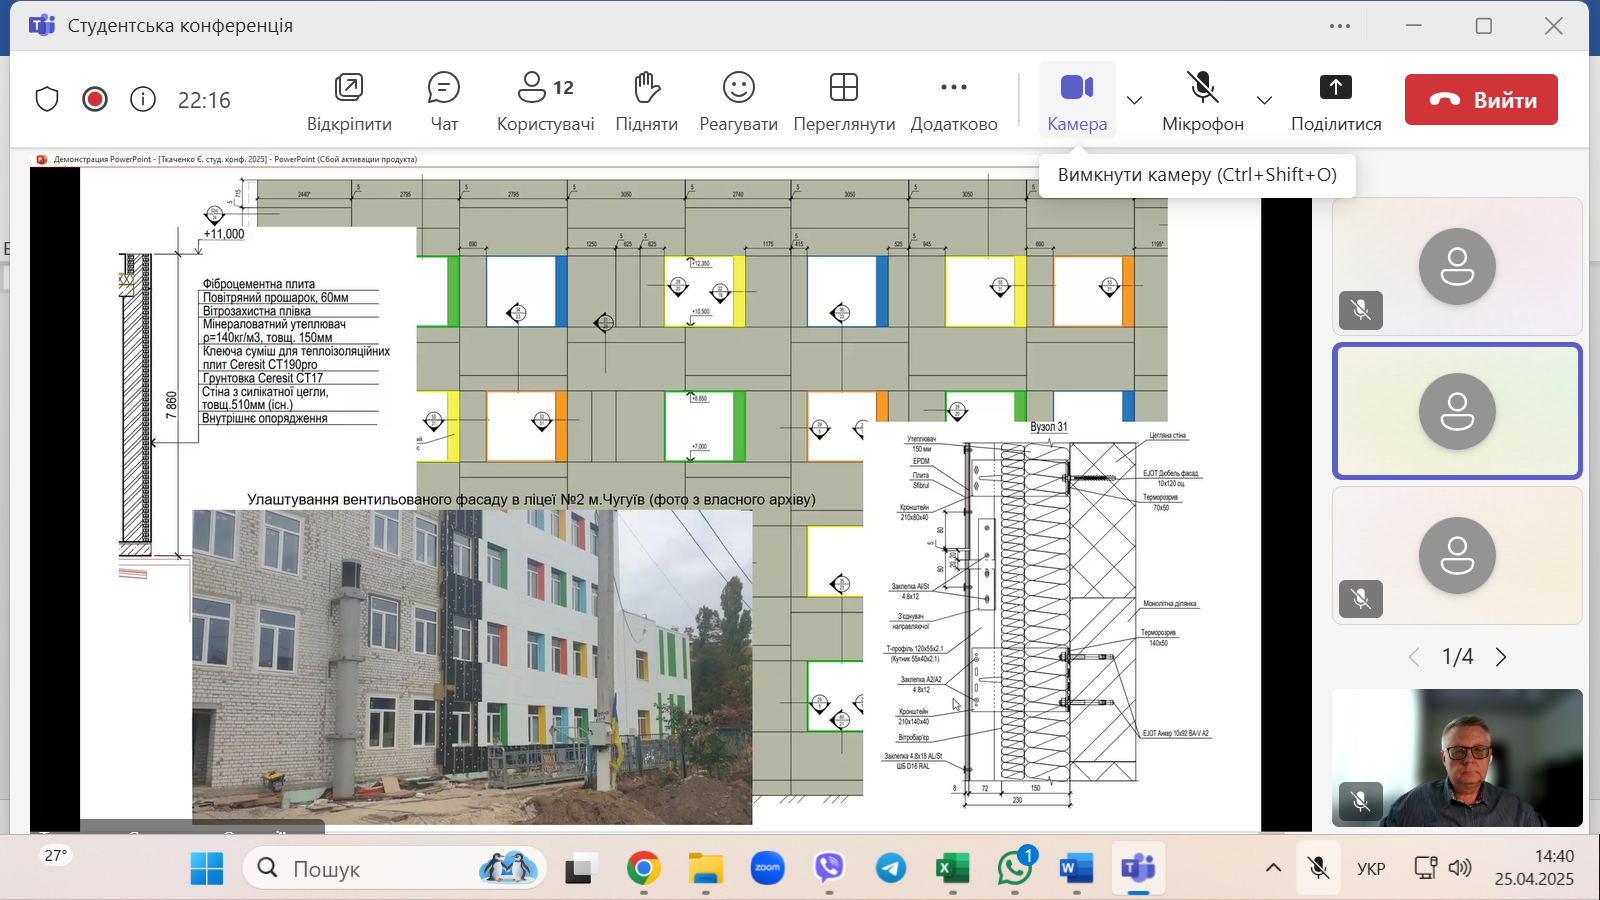Click muted mic icon on self video

click(1361, 801)
